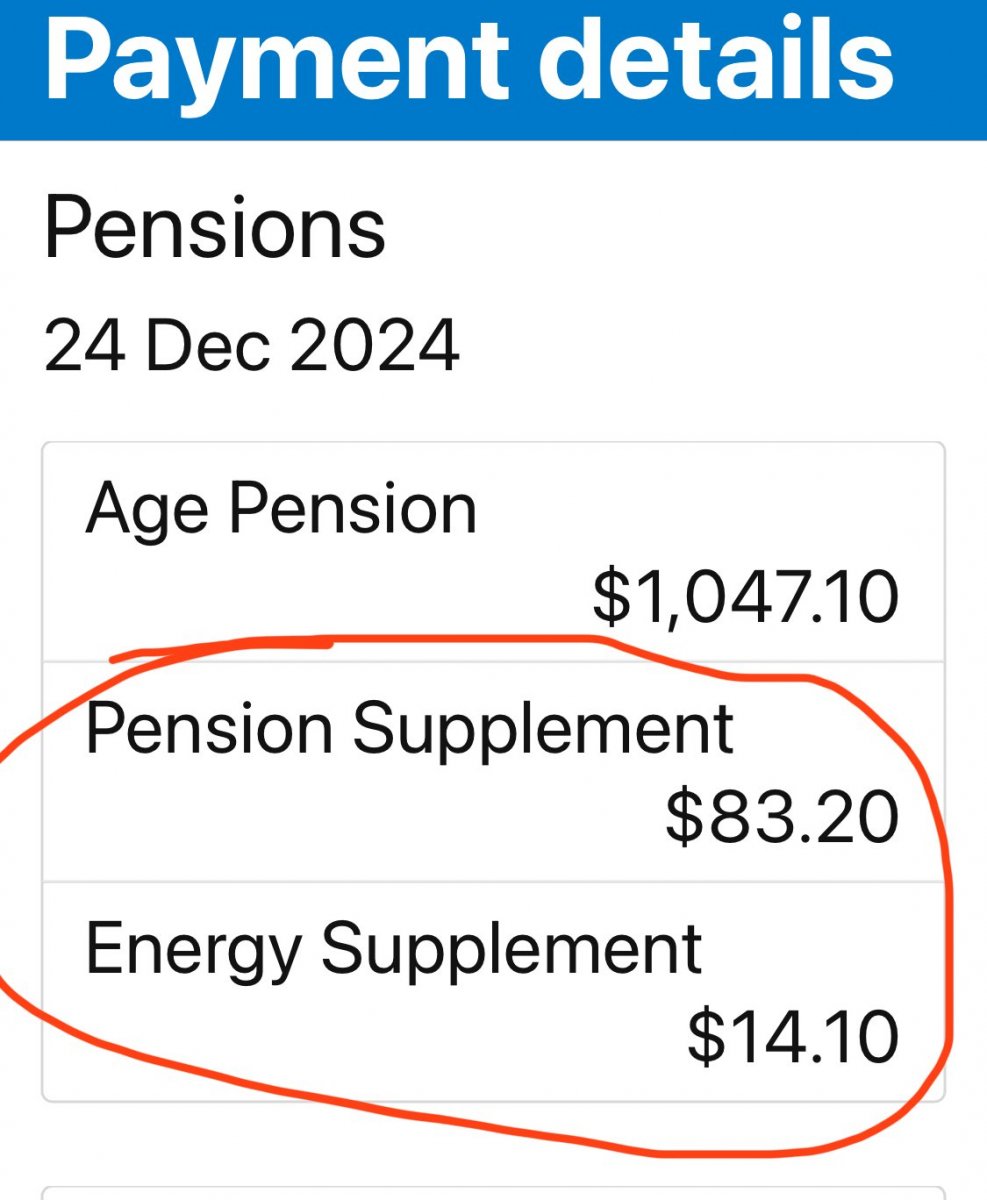
Task: Open the partially visible card at the bottom
Action: (493, 1192)
